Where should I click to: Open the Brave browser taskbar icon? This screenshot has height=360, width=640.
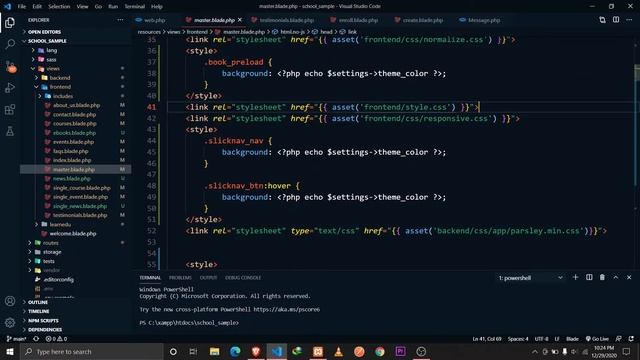coord(256,351)
